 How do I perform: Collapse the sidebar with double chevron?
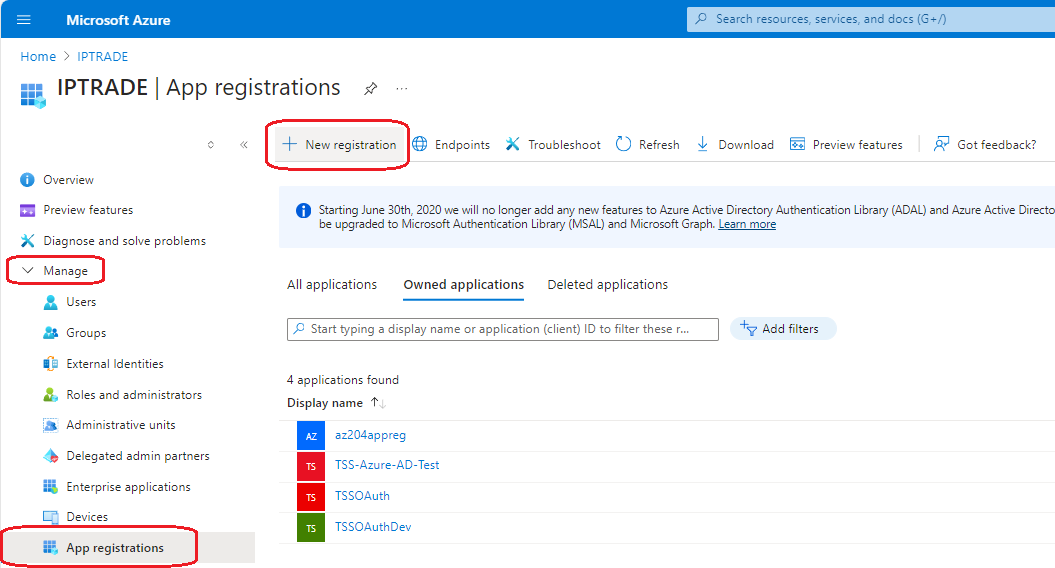[244, 145]
